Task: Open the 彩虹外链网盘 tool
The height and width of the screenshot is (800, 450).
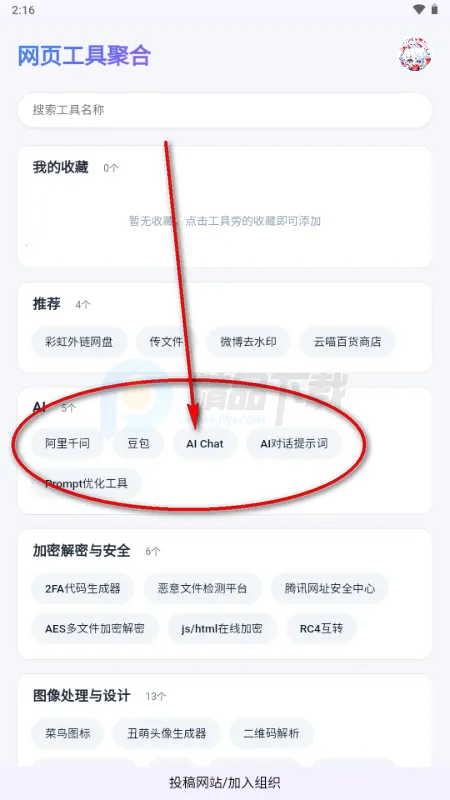Action: point(79,342)
